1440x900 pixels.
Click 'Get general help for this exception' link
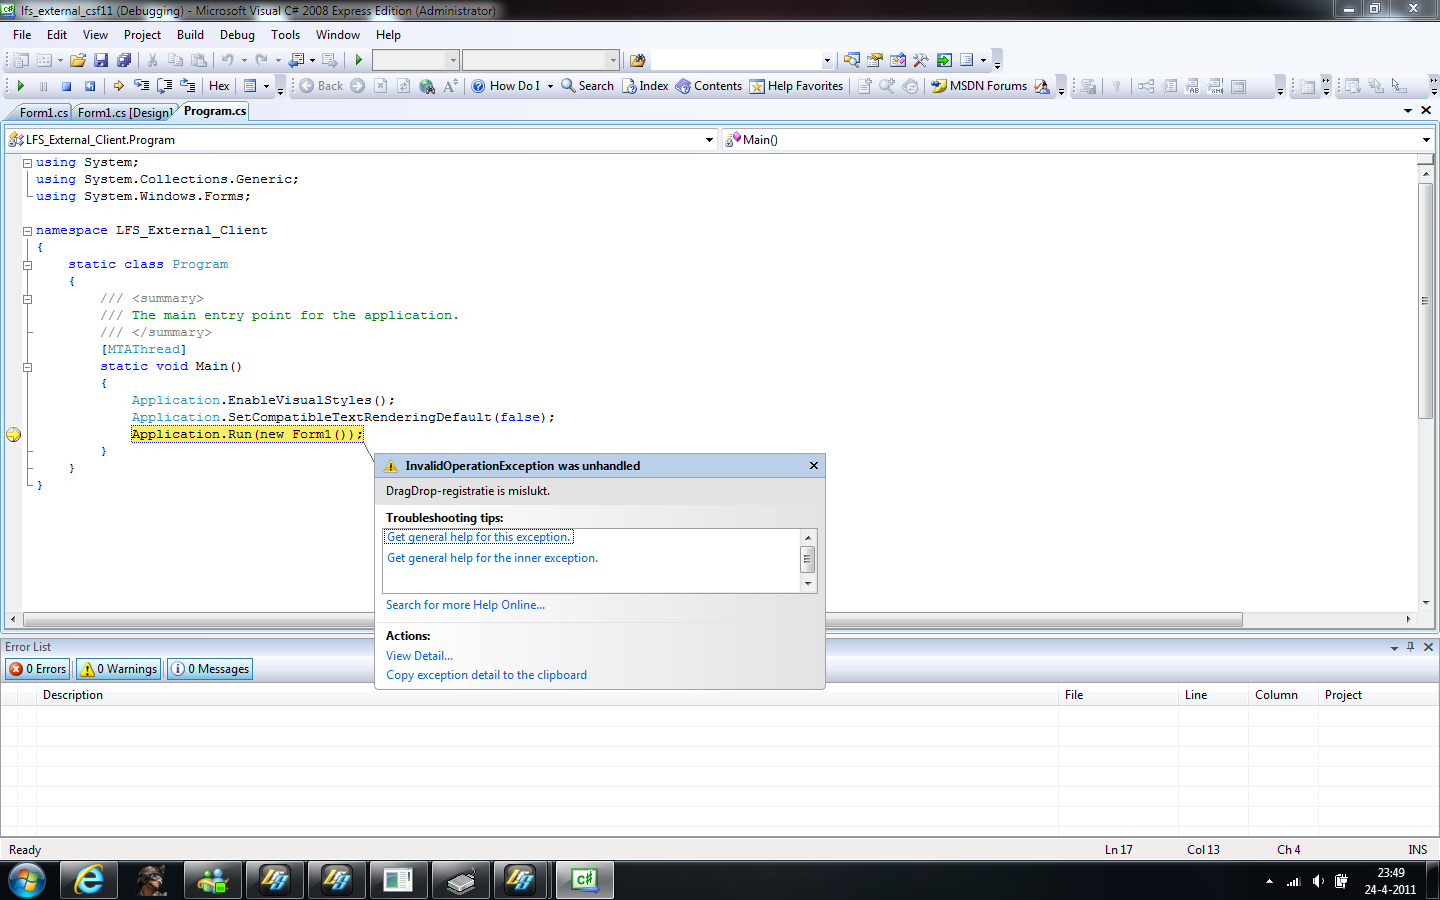[x=479, y=537]
